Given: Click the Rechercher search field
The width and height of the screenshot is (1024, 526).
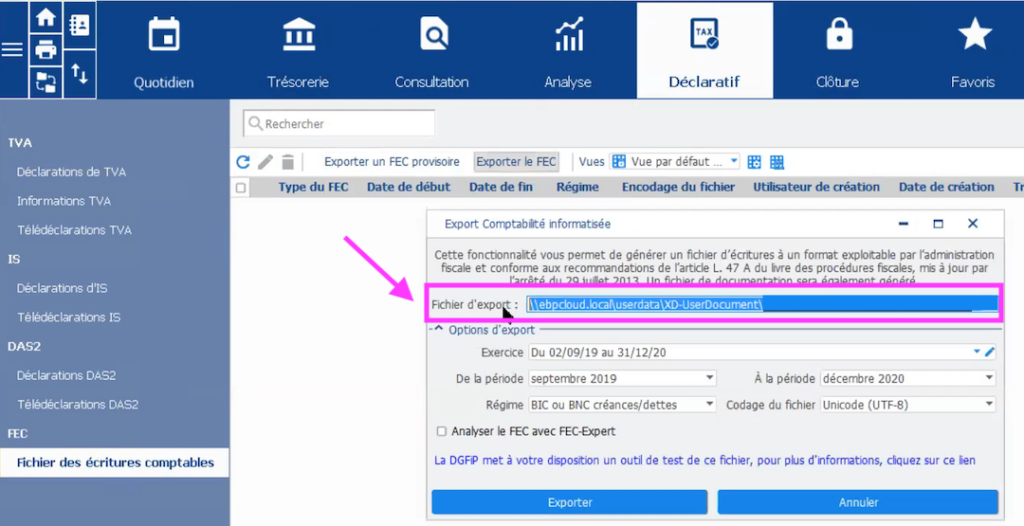Looking at the screenshot, I should (x=339, y=123).
